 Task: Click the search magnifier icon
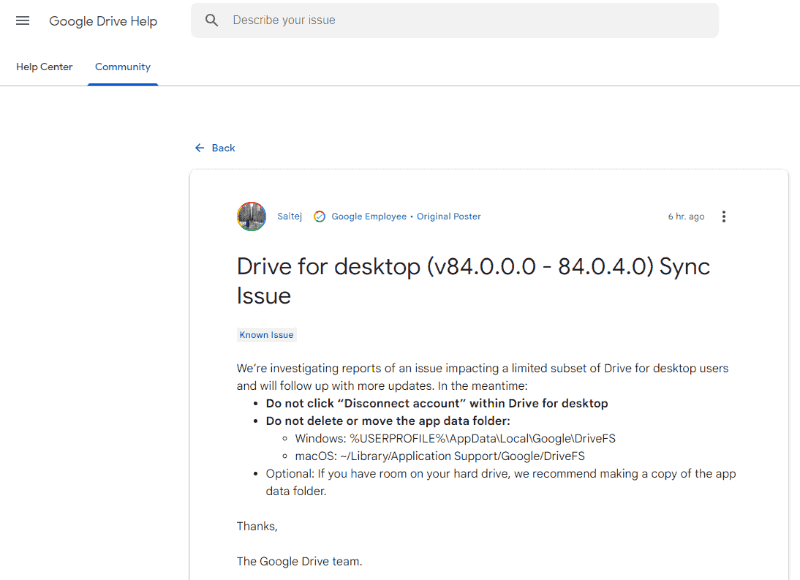211,20
